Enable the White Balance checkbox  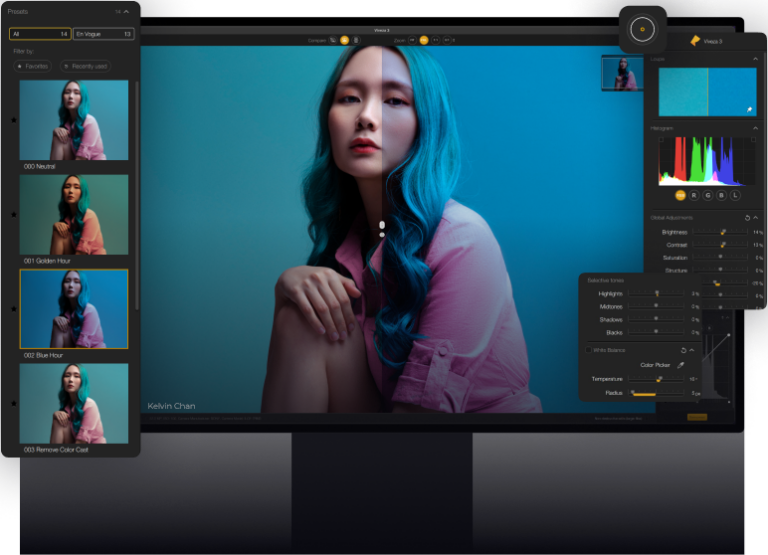[x=589, y=350]
